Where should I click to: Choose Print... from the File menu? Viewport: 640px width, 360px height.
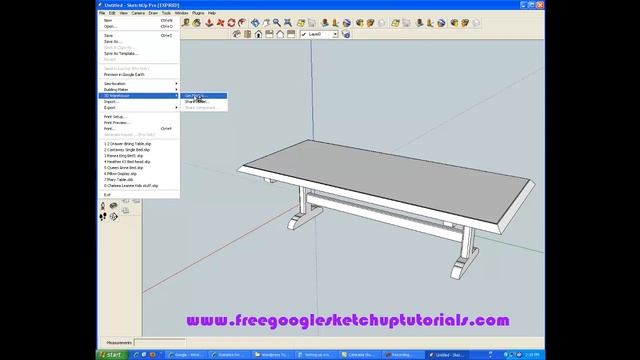point(139,129)
